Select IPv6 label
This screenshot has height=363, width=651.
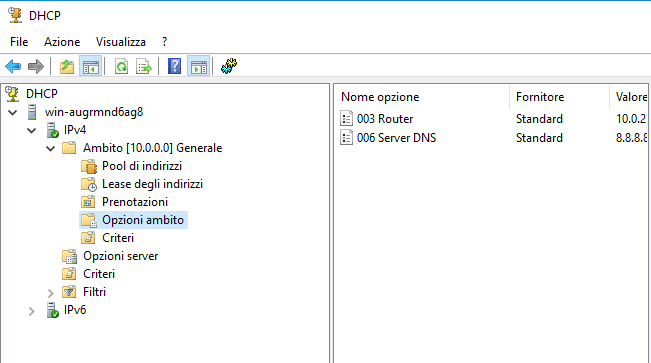coord(75,310)
